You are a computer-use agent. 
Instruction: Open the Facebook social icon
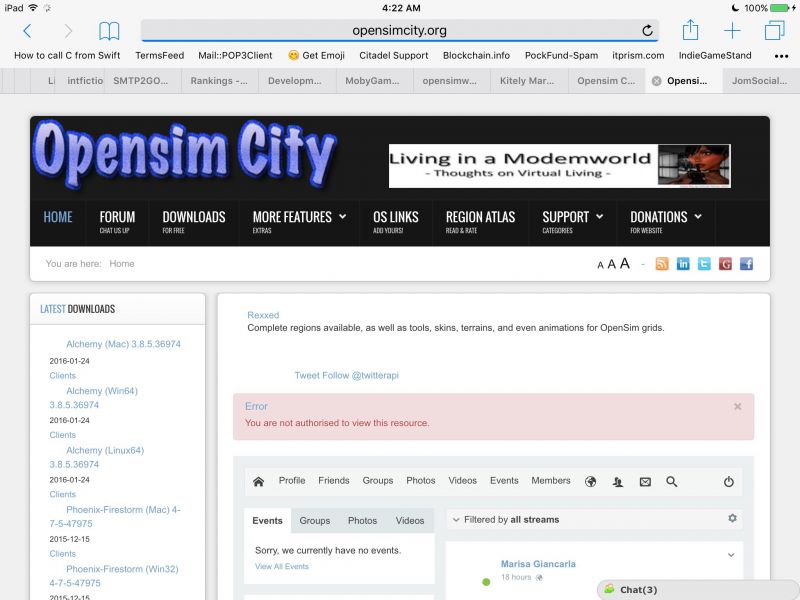pos(746,264)
